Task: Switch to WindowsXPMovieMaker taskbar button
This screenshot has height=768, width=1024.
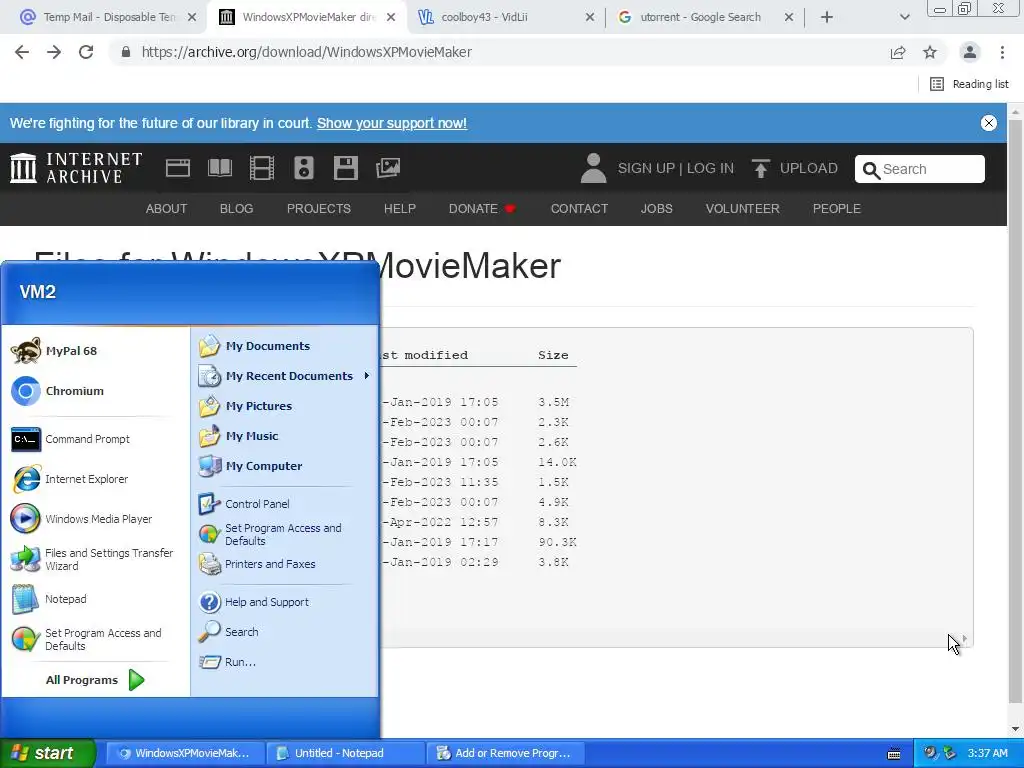Action: [185, 753]
